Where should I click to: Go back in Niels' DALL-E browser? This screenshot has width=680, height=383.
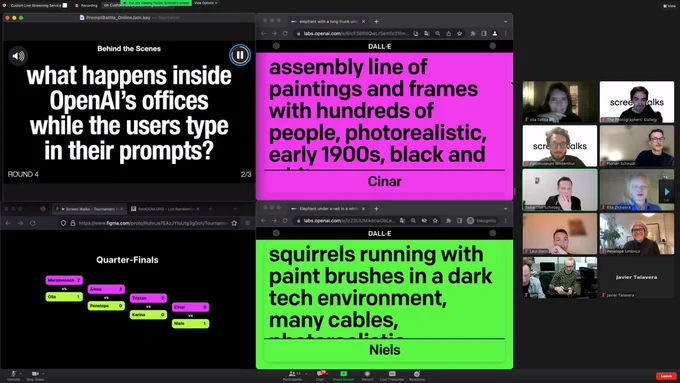tap(264, 221)
